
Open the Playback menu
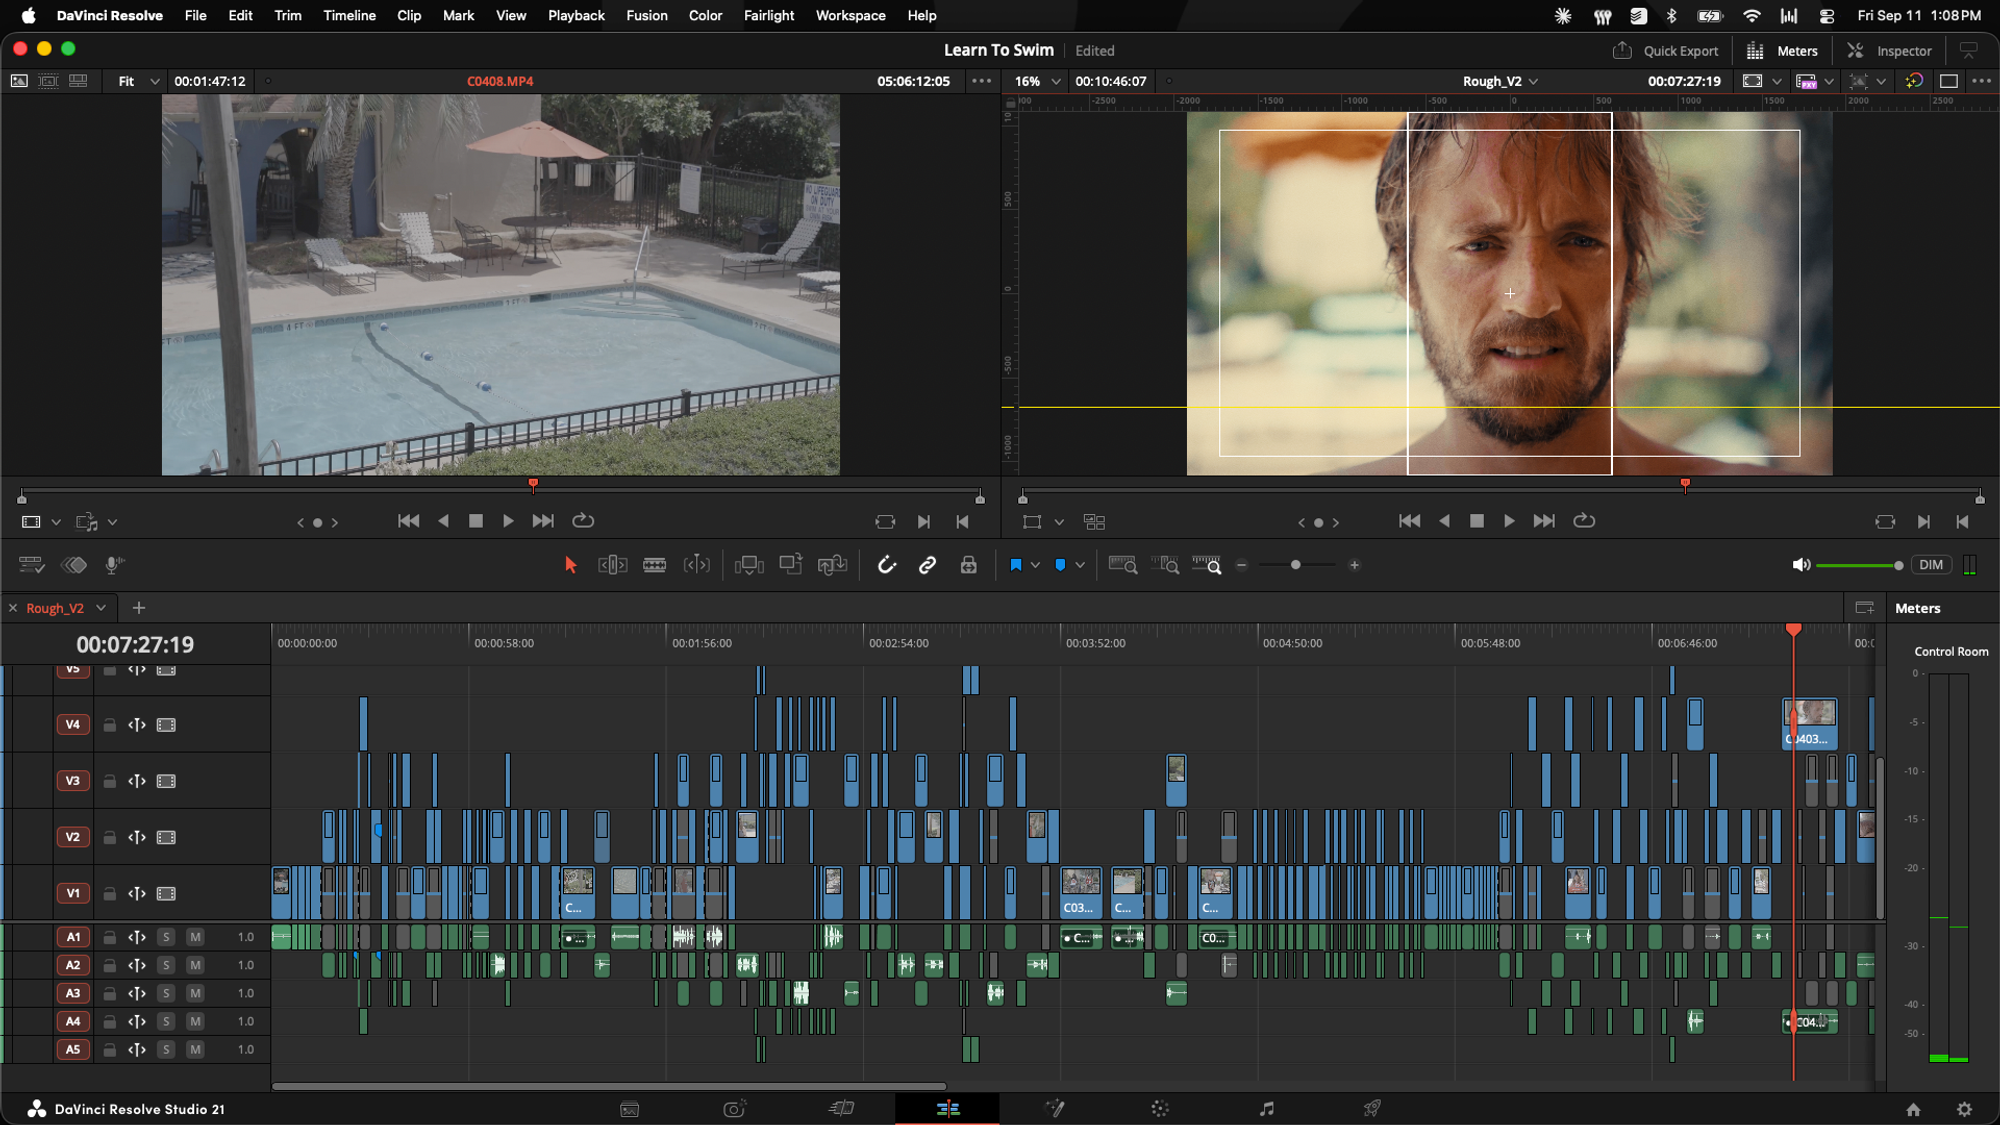click(576, 15)
